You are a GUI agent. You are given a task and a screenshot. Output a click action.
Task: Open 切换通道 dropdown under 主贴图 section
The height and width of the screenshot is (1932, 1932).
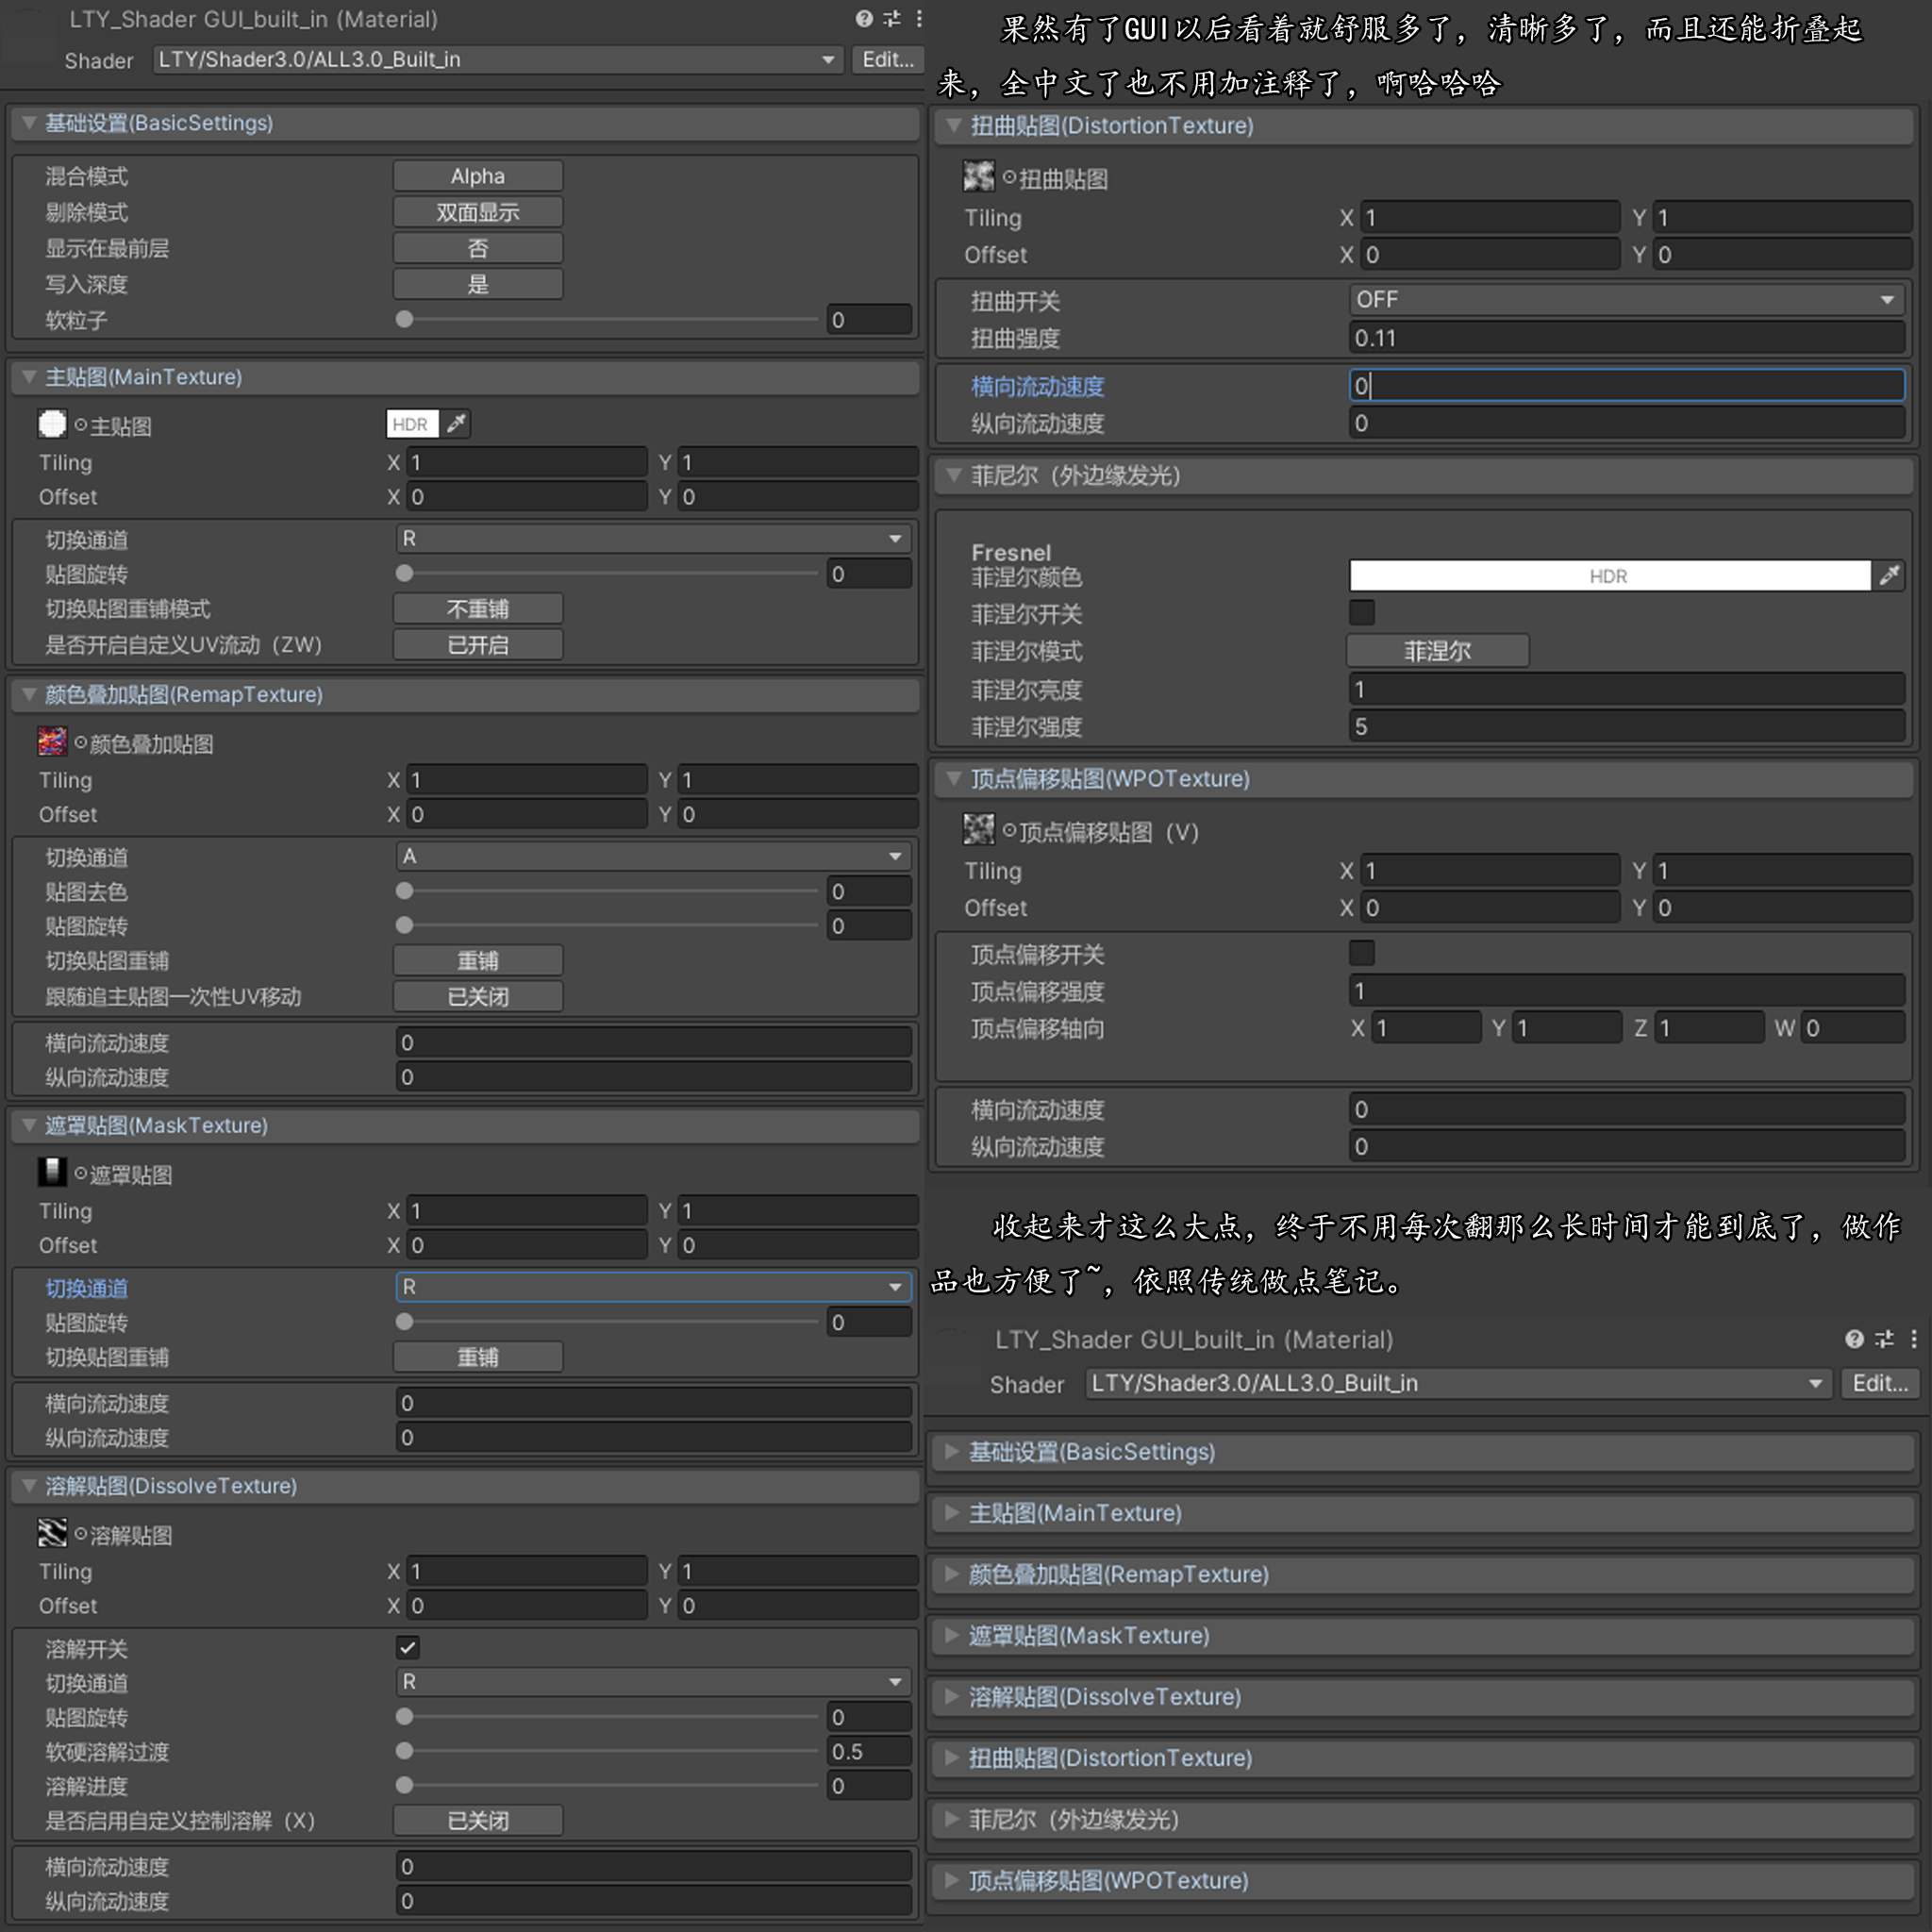653,539
